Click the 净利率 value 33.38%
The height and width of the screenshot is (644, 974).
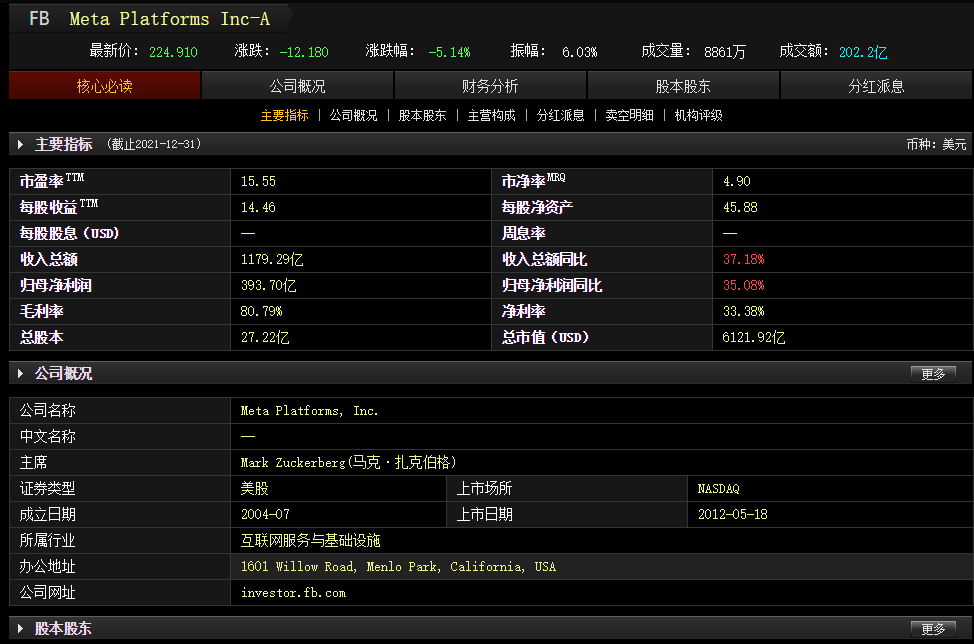click(x=744, y=311)
